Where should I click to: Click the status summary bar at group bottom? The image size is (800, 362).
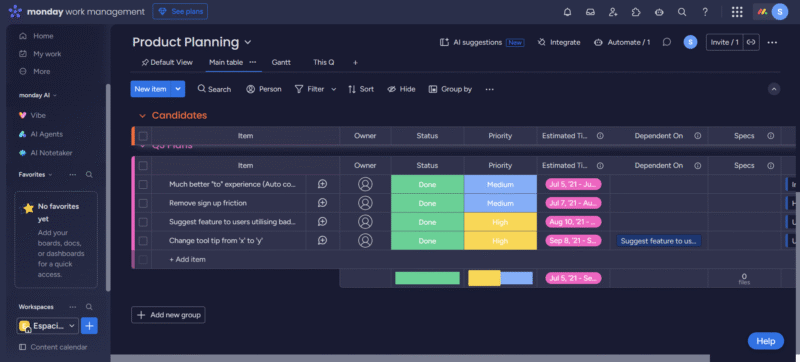[x=428, y=278]
